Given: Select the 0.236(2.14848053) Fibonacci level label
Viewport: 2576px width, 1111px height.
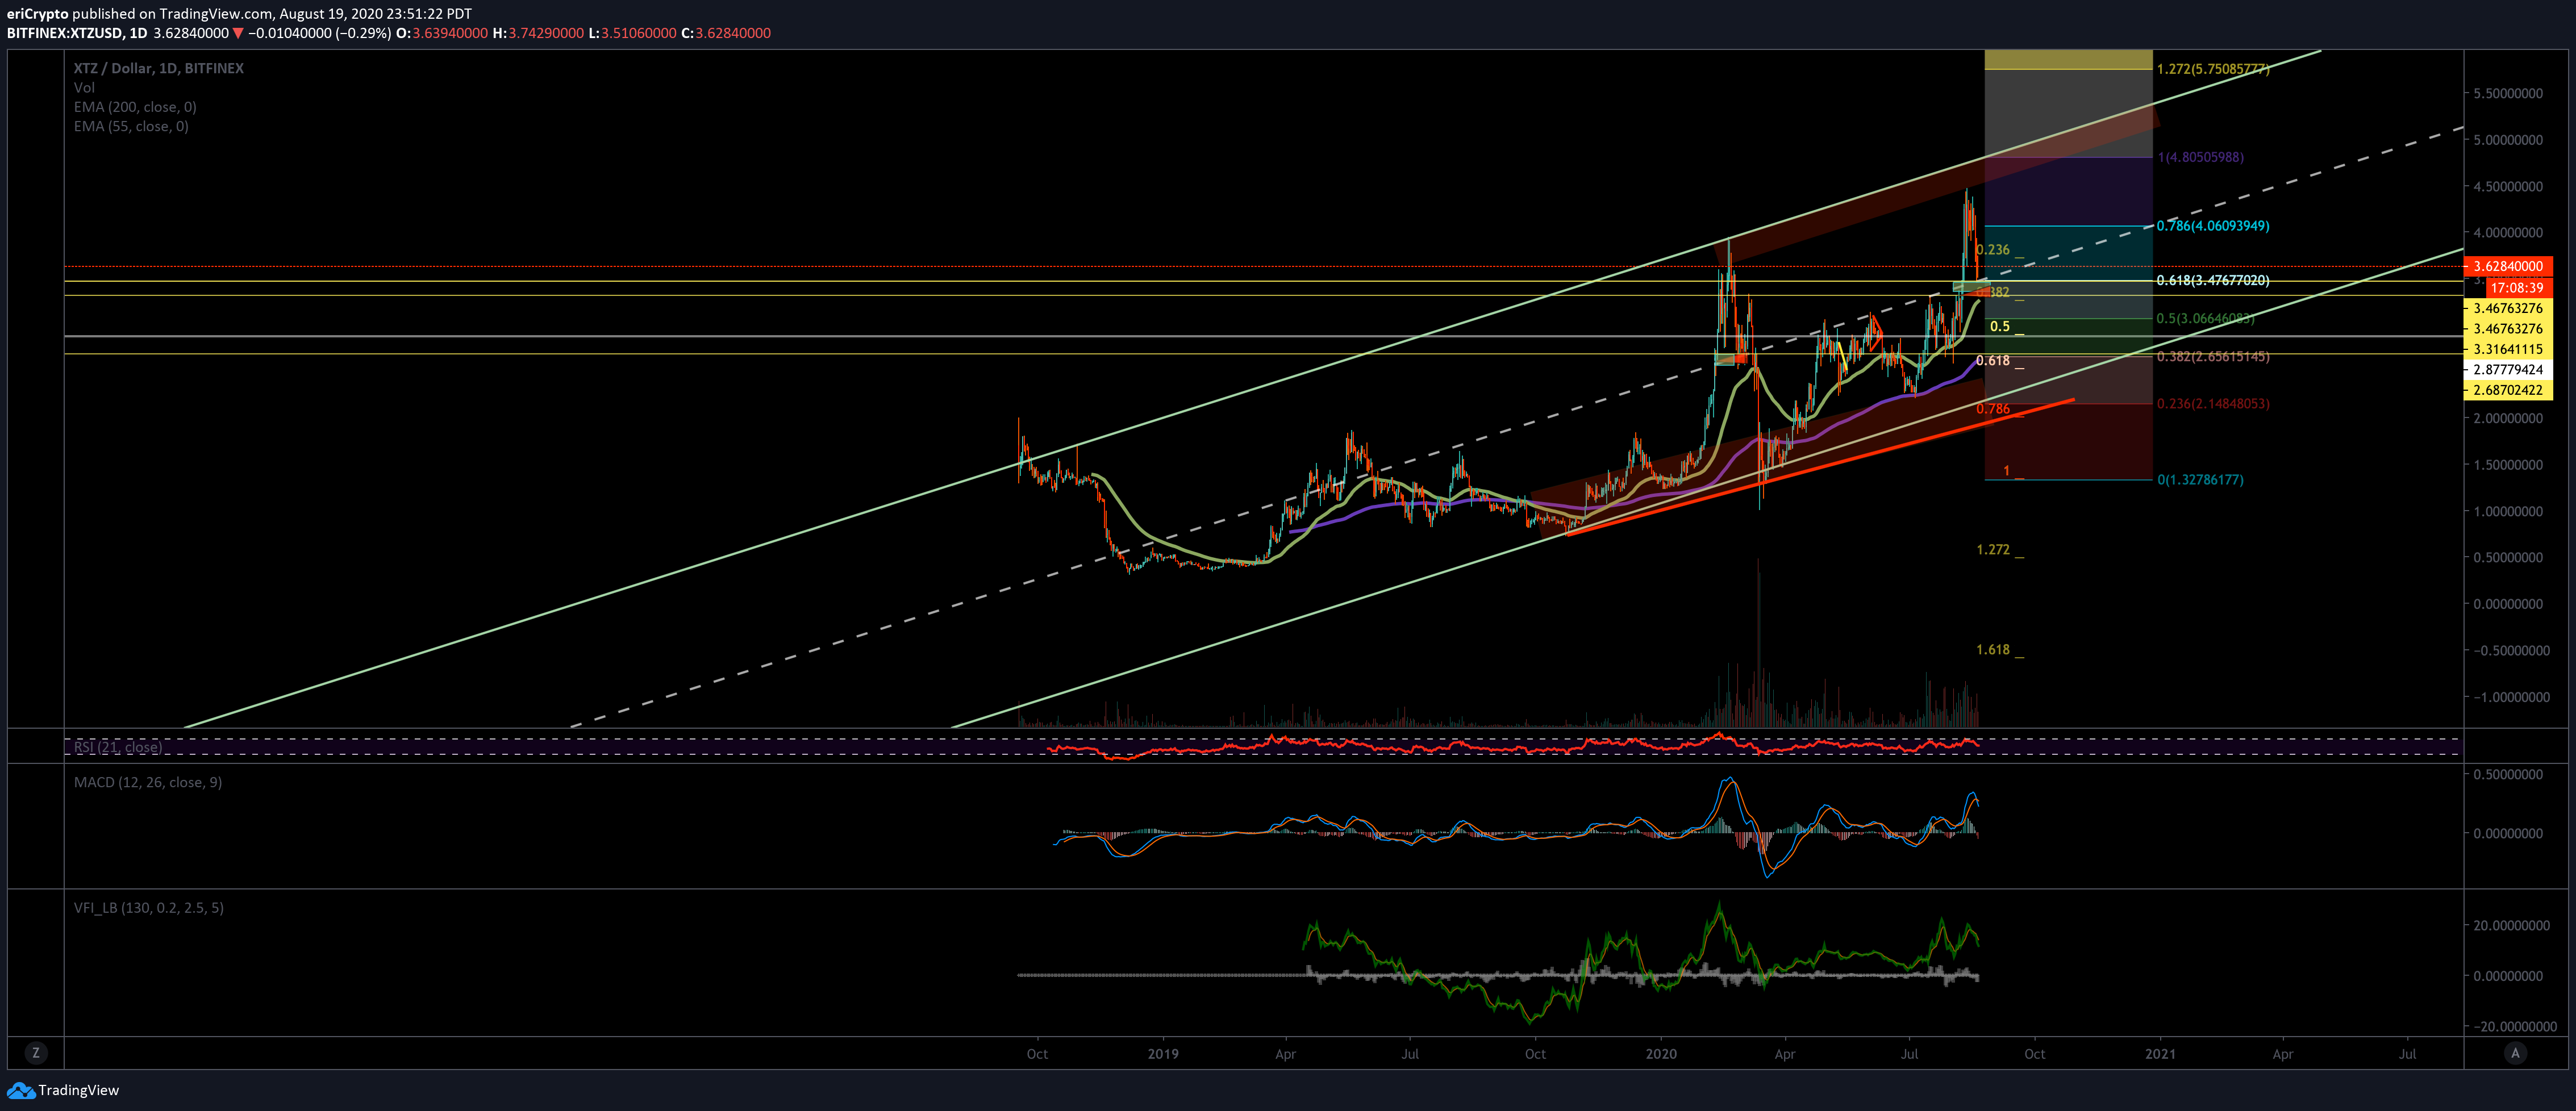Looking at the screenshot, I should [2213, 404].
